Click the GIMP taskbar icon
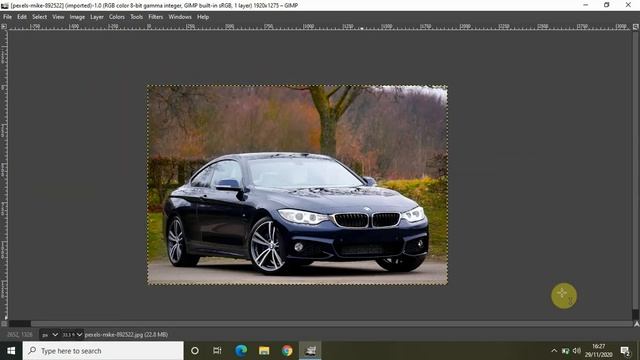This screenshot has height=360, width=640. coord(310,351)
